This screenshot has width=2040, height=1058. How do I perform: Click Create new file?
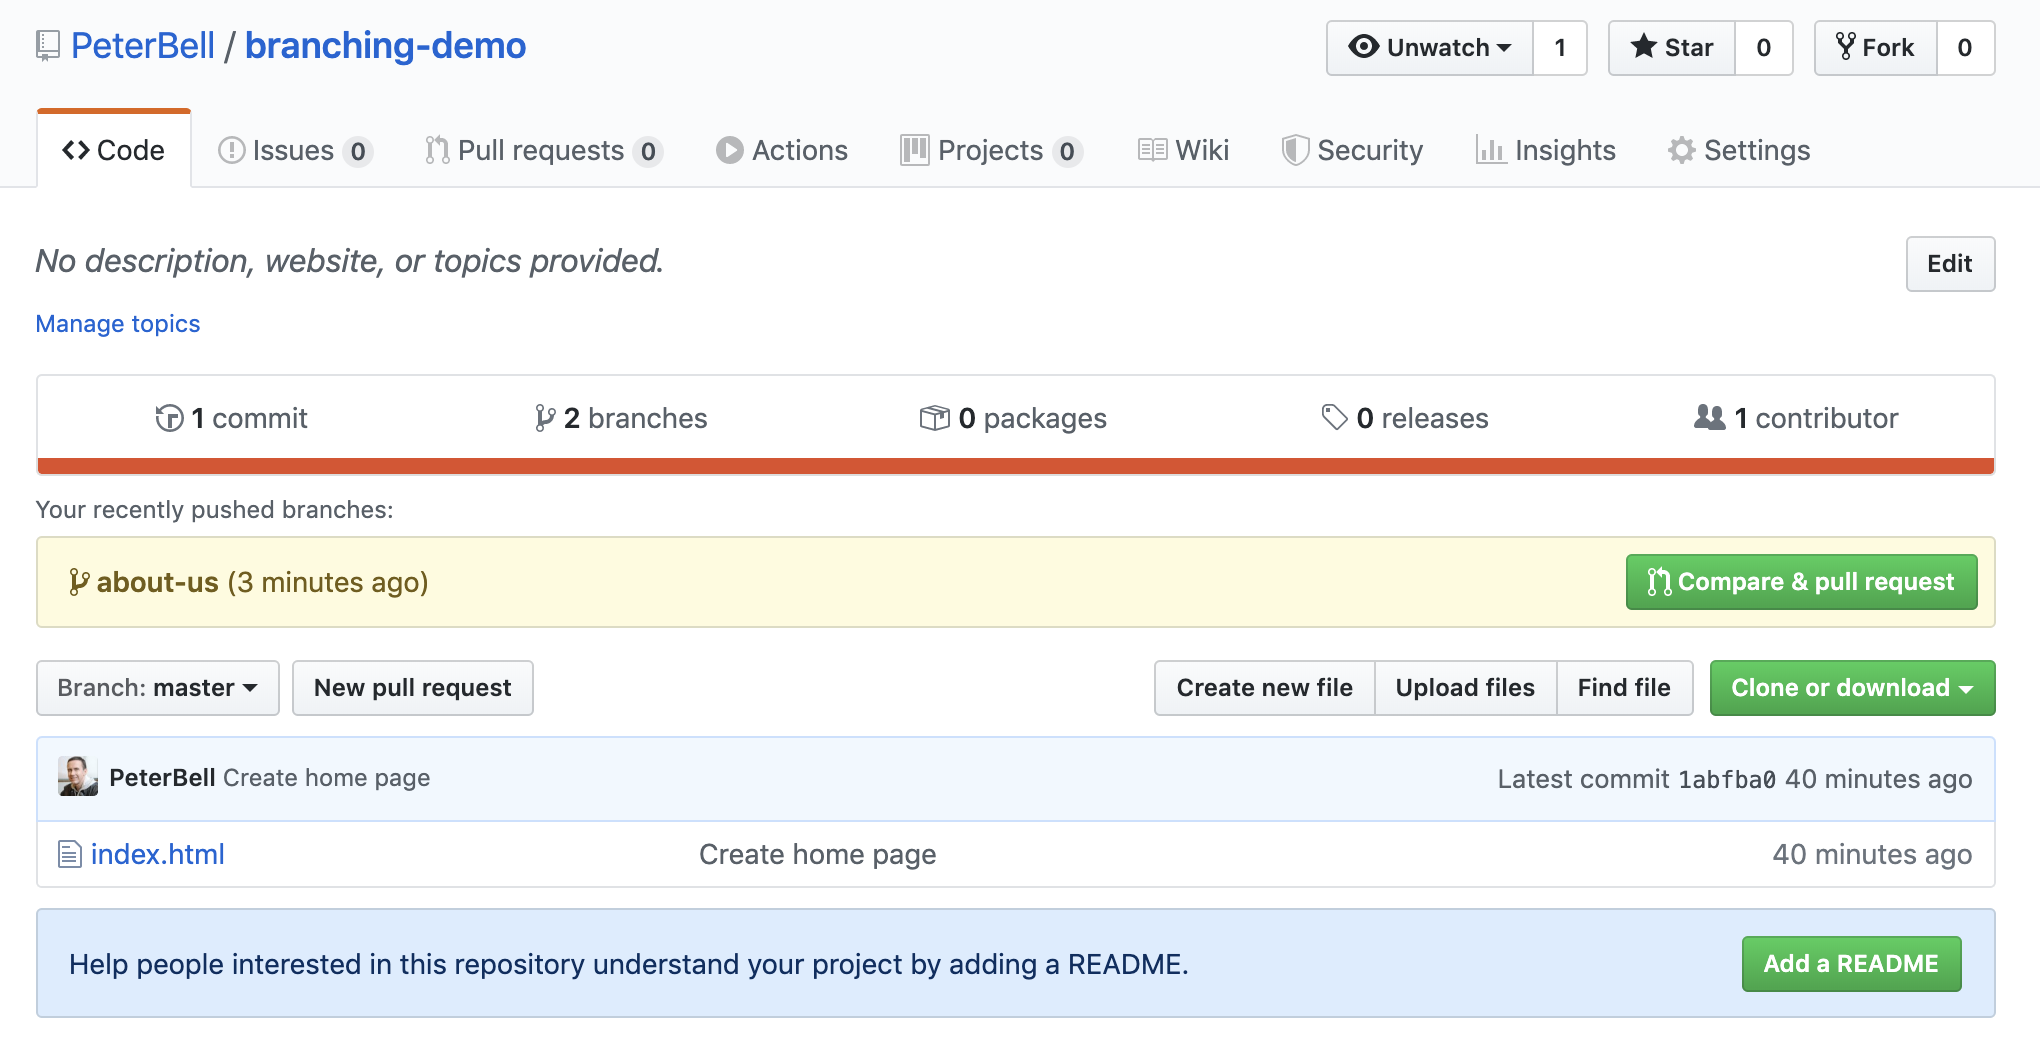click(1264, 688)
